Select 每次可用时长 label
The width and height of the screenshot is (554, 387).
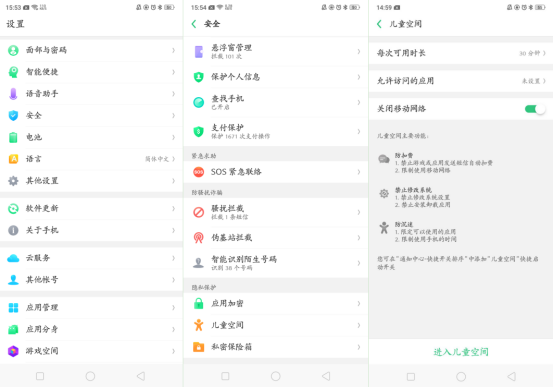click(401, 53)
